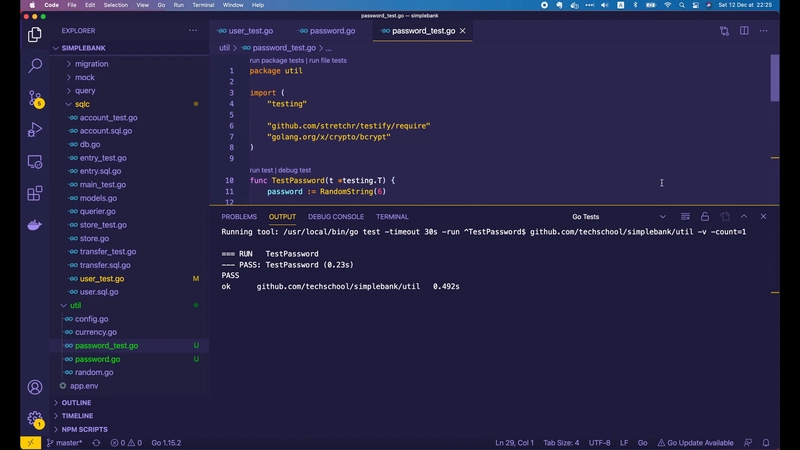Collapse the sqlc folder

[82, 104]
